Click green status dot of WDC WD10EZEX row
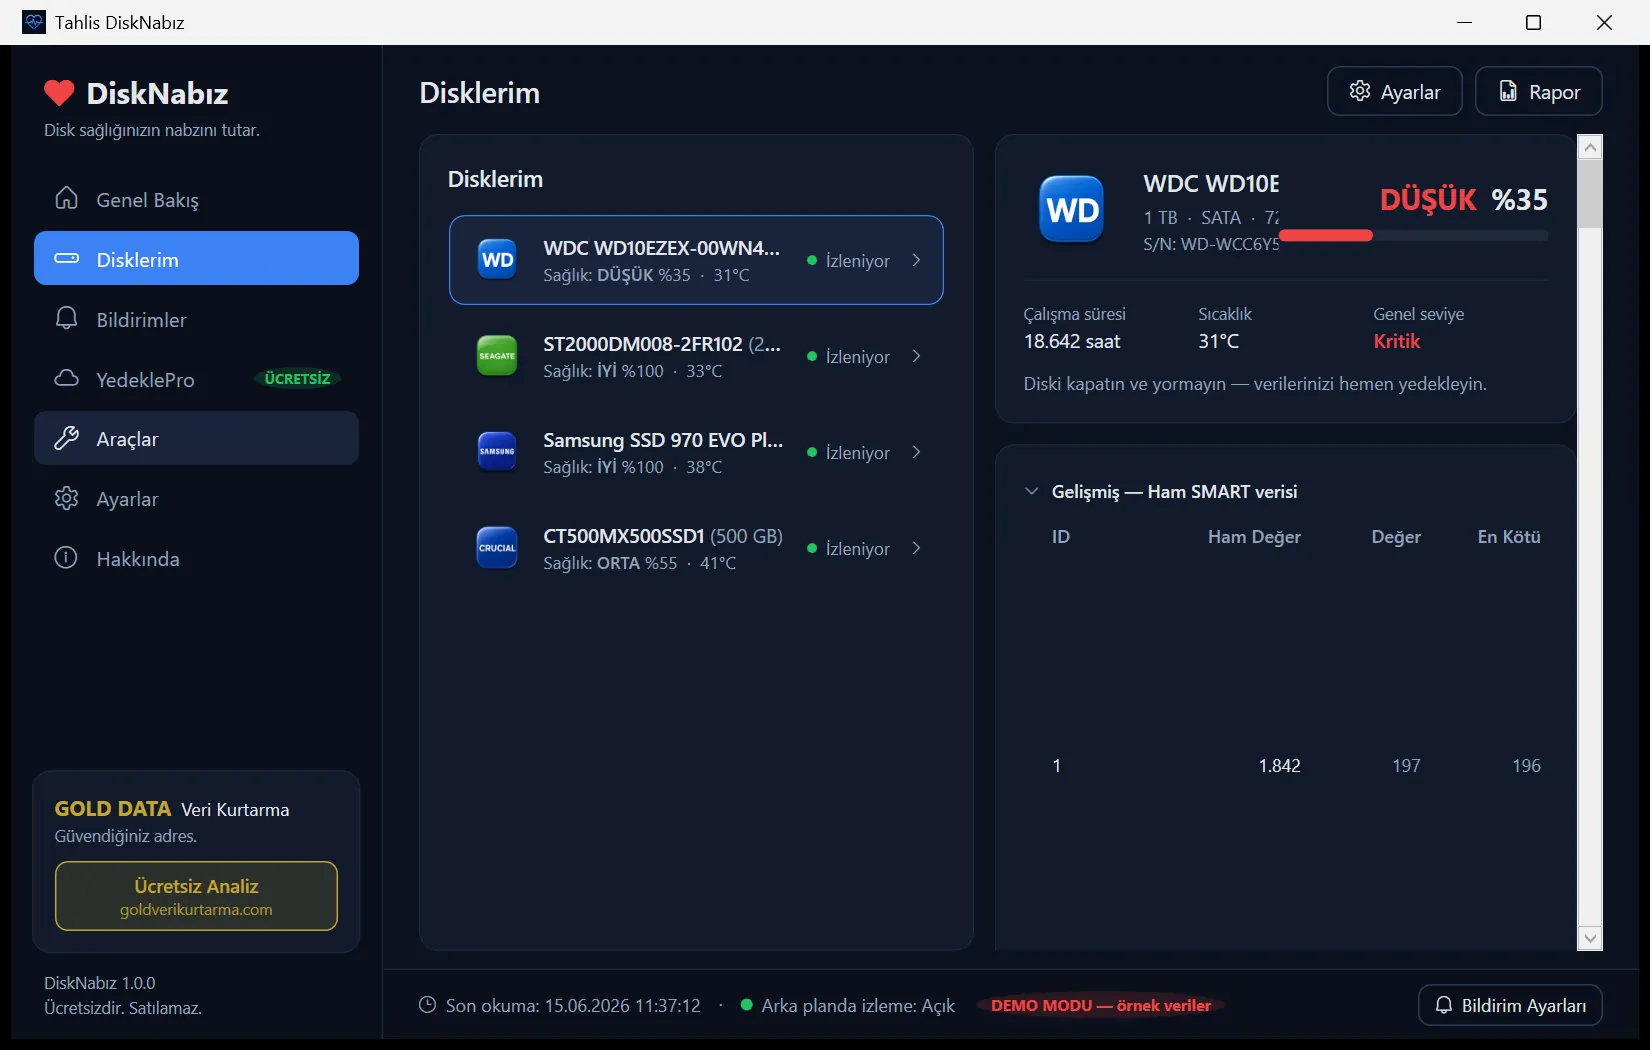Image resolution: width=1650 pixels, height=1050 pixels. point(812,260)
